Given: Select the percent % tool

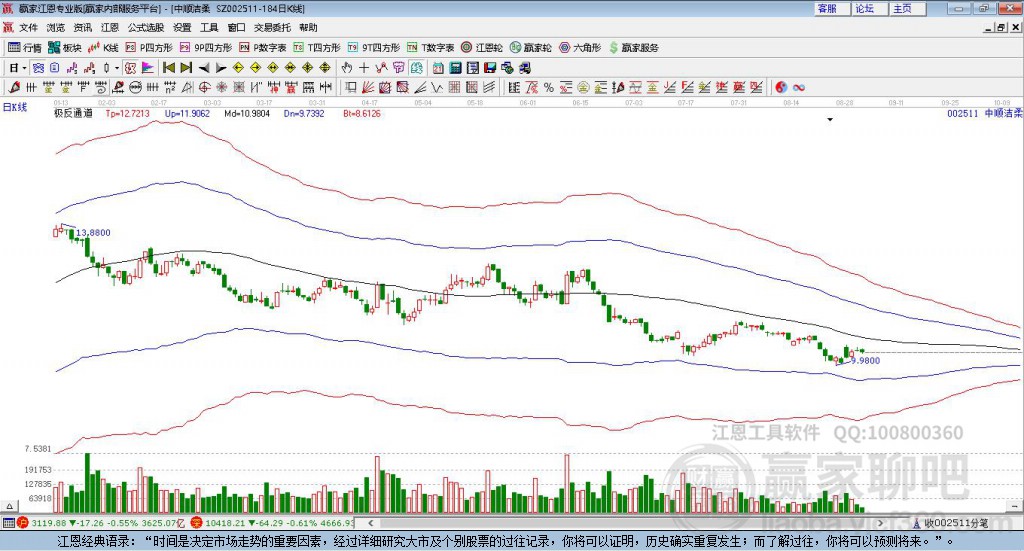Looking at the screenshot, I should click(x=549, y=87).
